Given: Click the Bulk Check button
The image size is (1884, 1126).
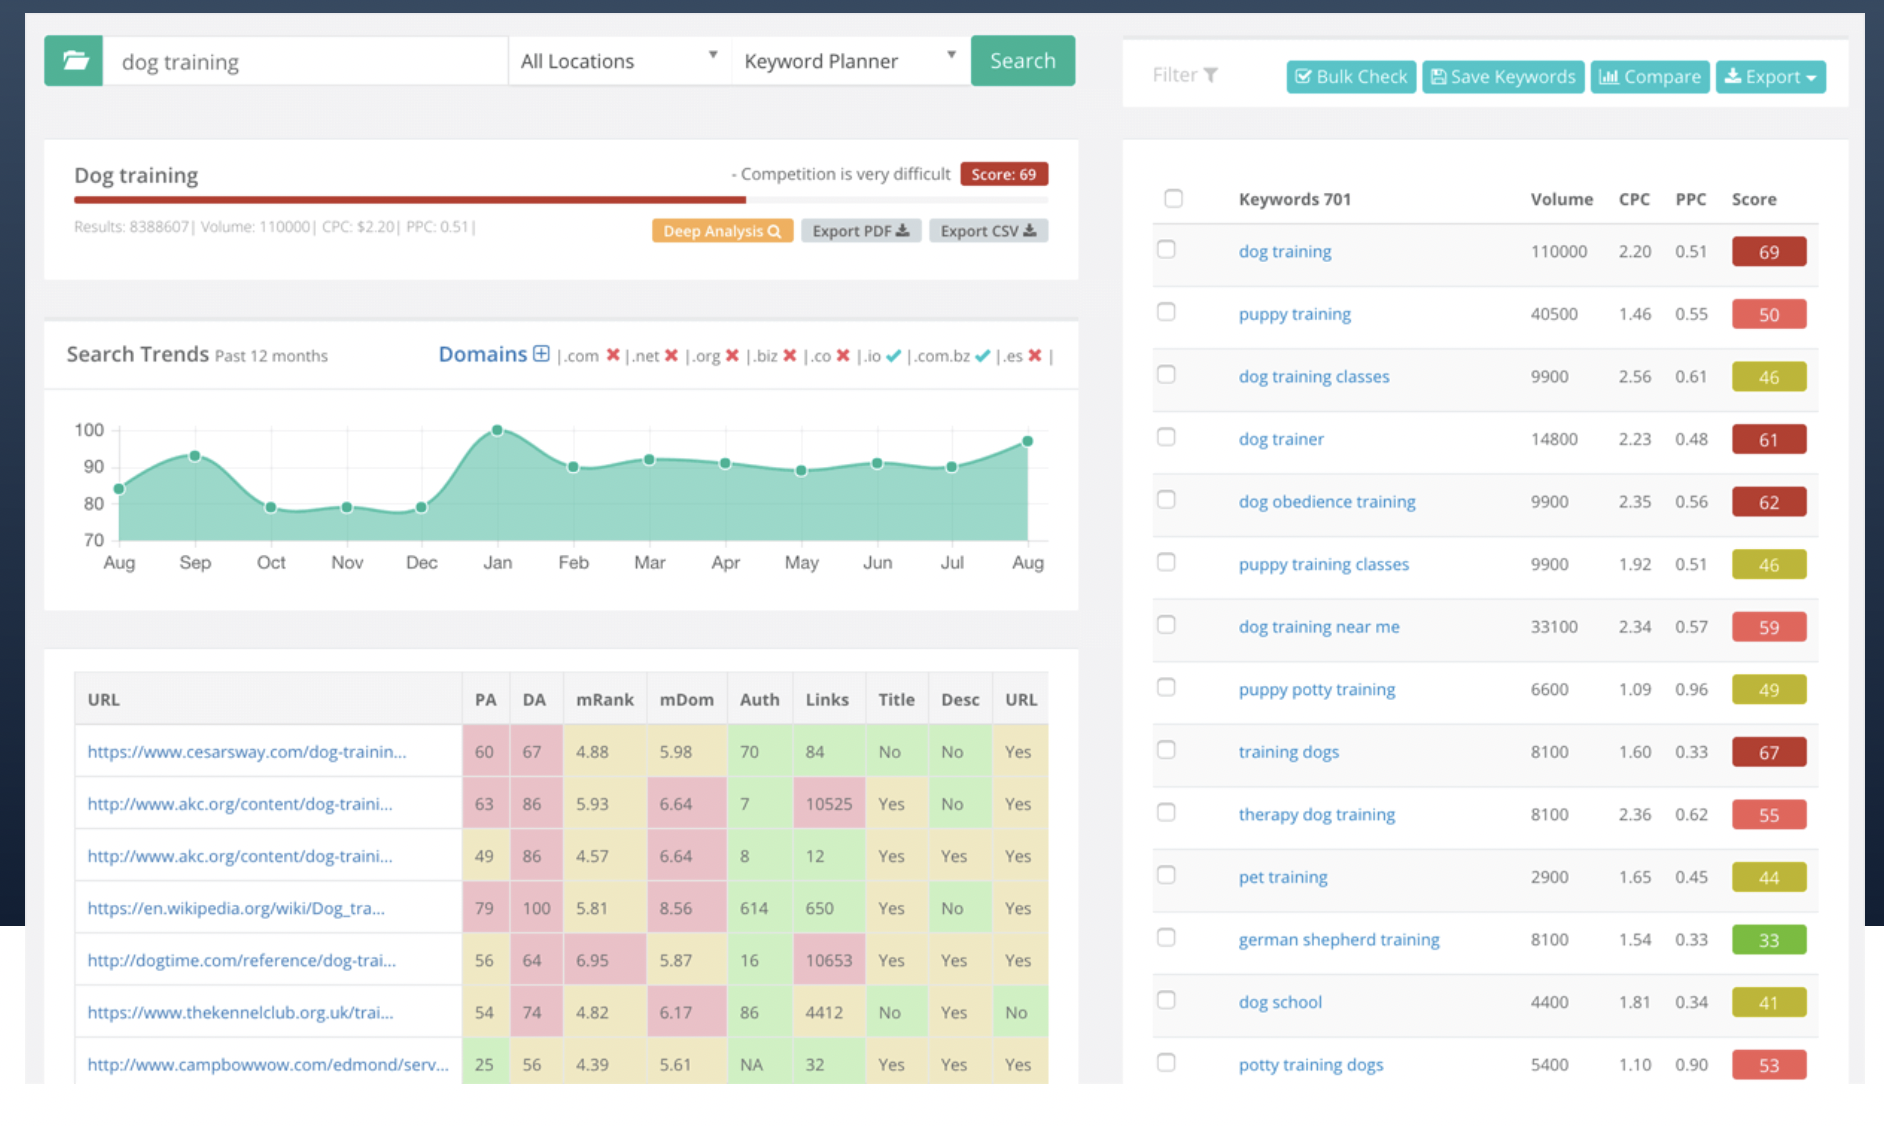Looking at the screenshot, I should [1351, 77].
